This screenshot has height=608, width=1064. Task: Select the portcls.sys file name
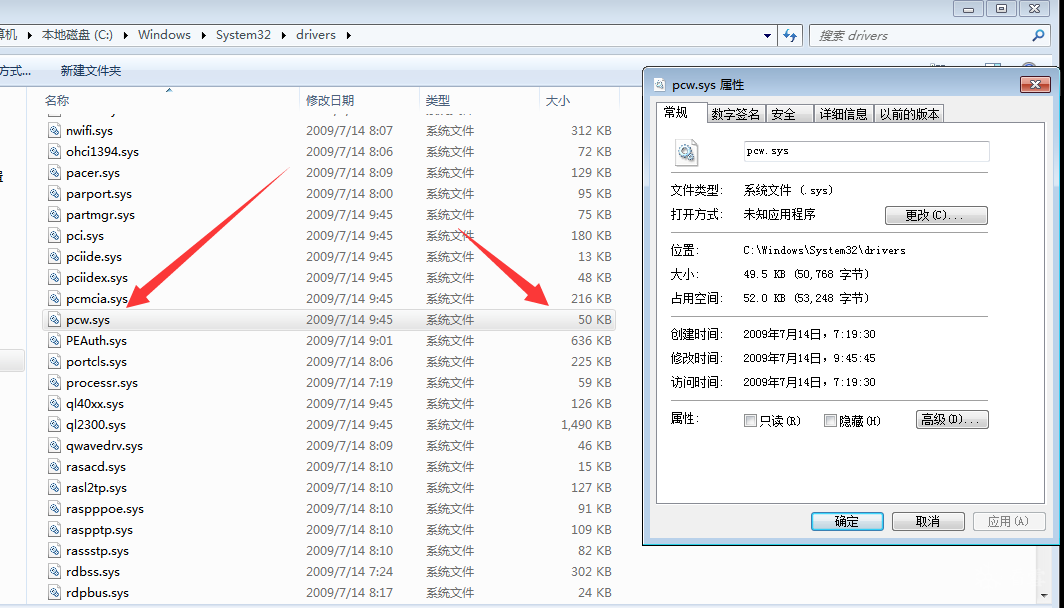pos(96,362)
